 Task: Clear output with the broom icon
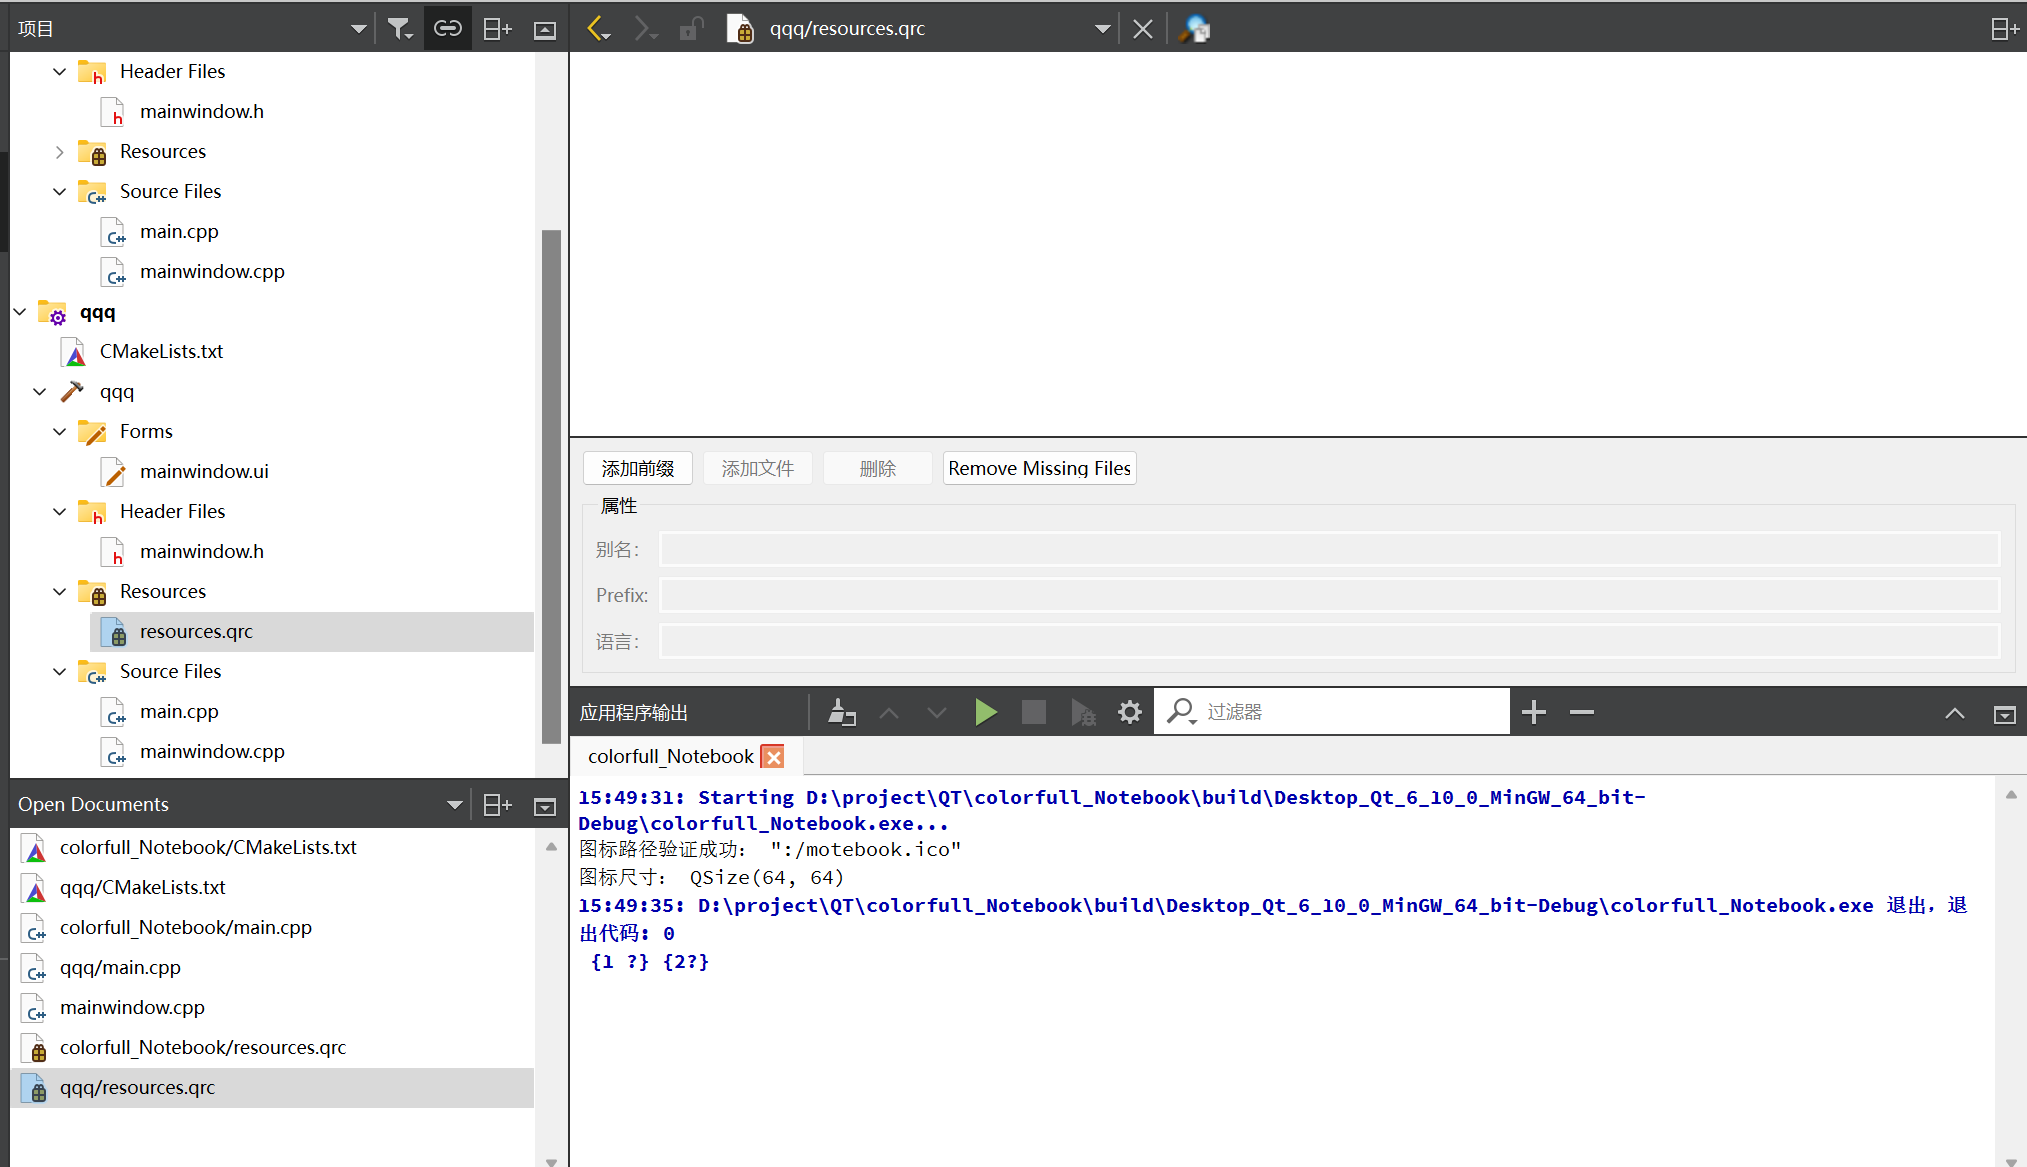(x=842, y=712)
